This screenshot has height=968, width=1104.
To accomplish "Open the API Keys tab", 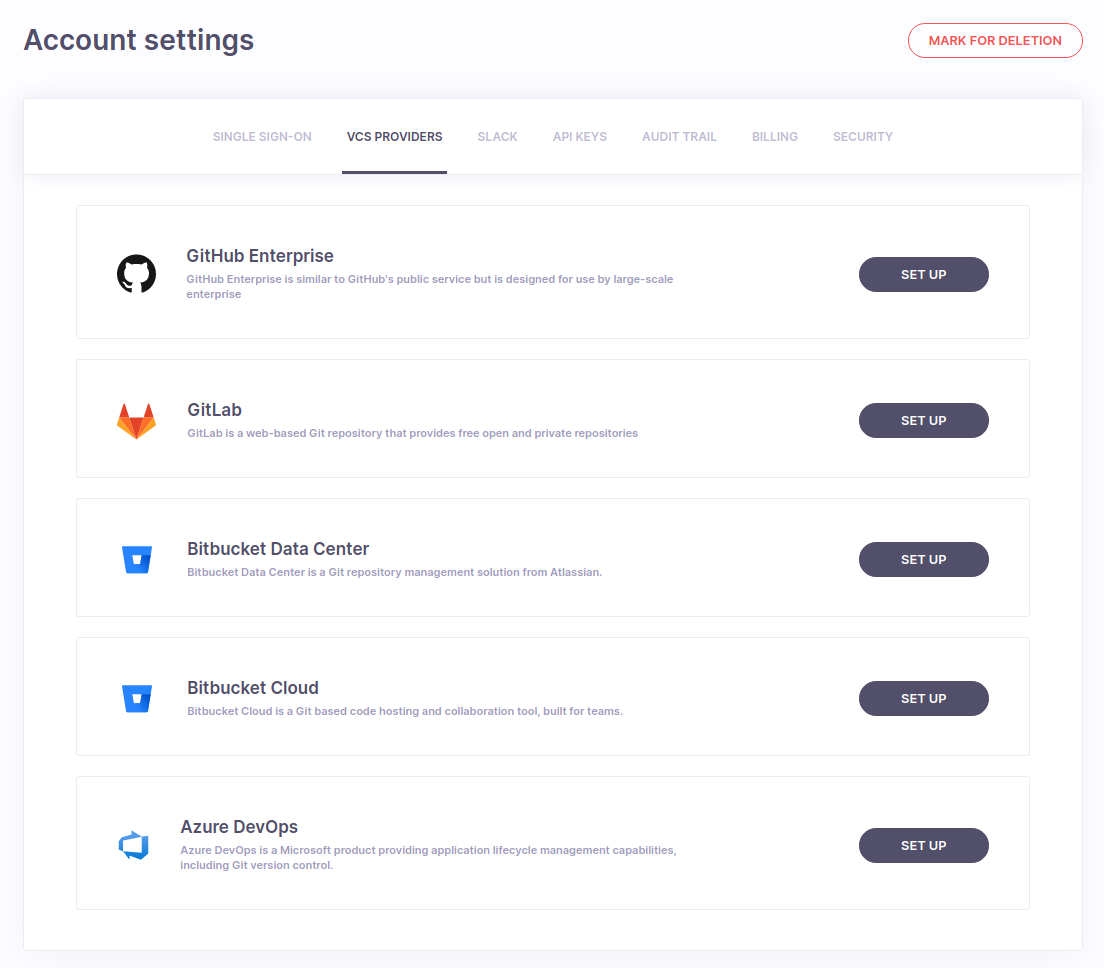I will pos(580,137).
